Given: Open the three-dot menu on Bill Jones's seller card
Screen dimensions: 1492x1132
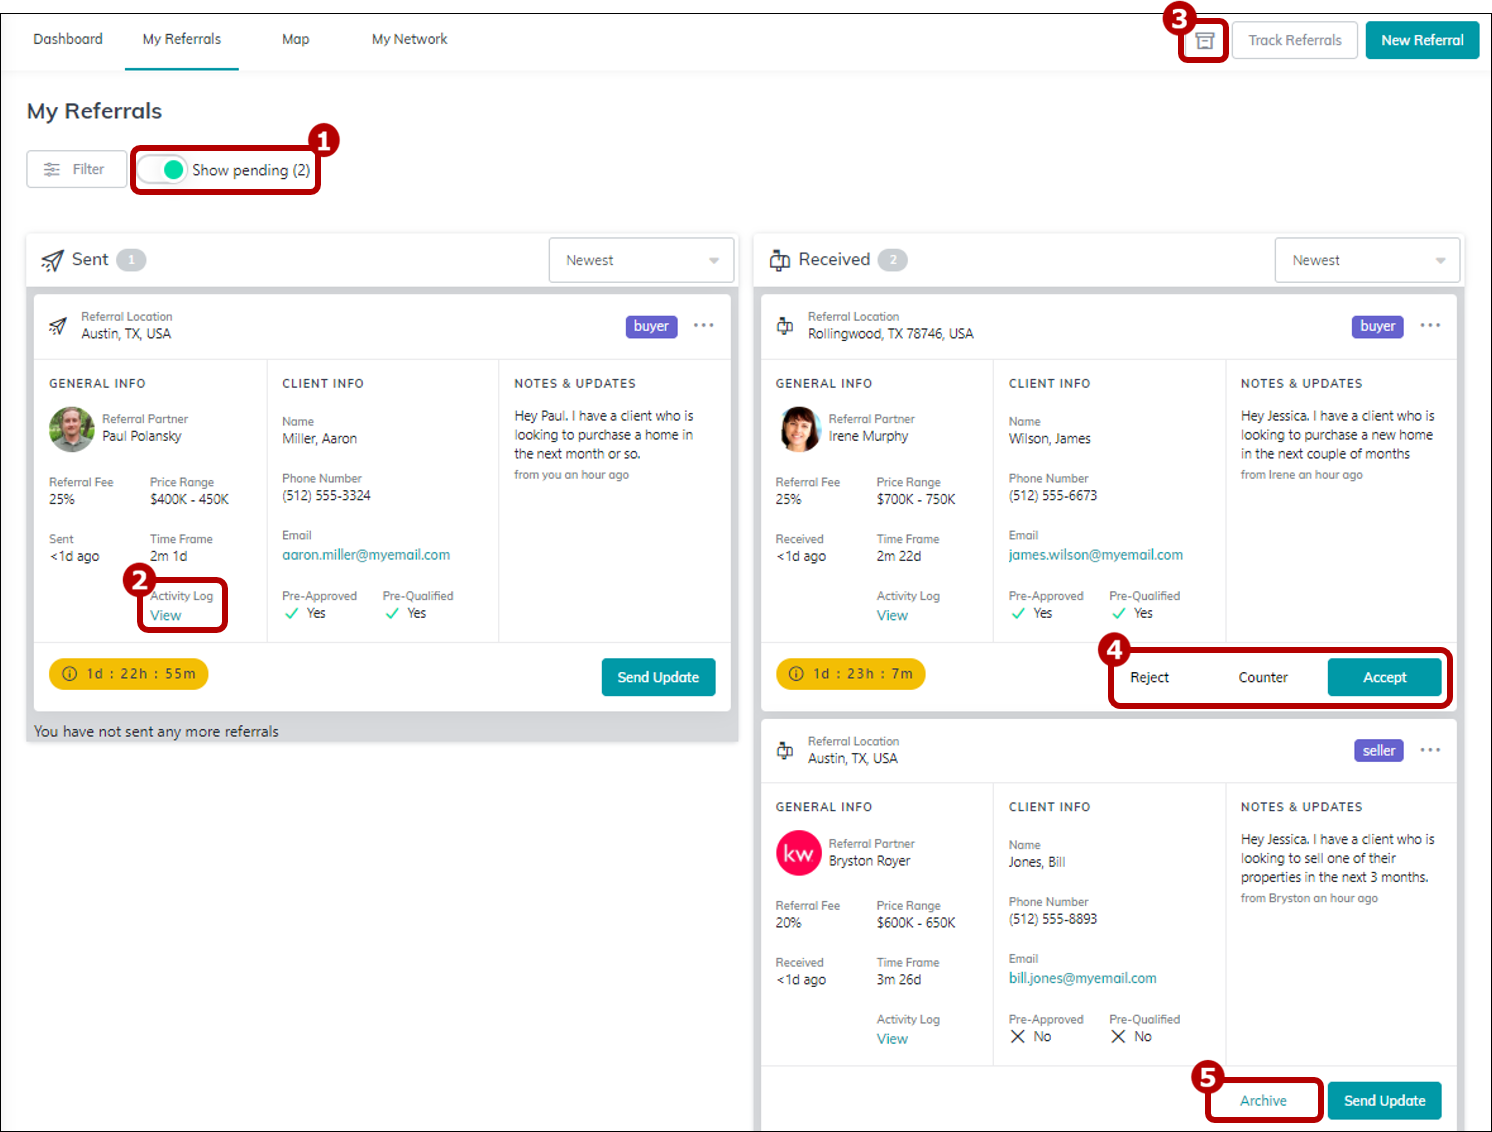Looking at the screenshot, I should 1430,750.
